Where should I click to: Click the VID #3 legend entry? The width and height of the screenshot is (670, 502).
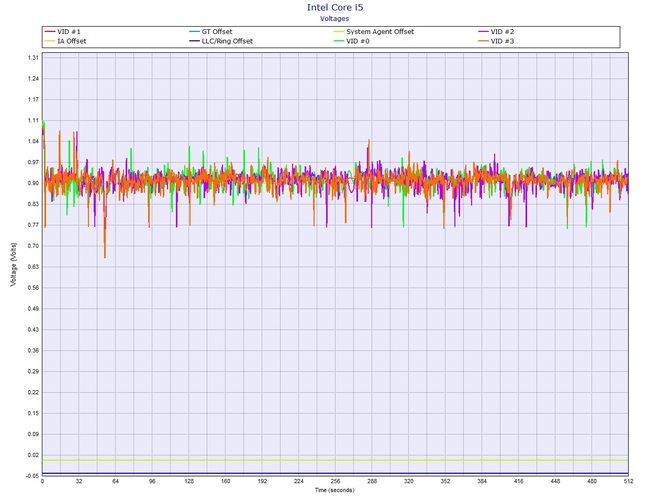pyautogui.click(x=496, y=41)
